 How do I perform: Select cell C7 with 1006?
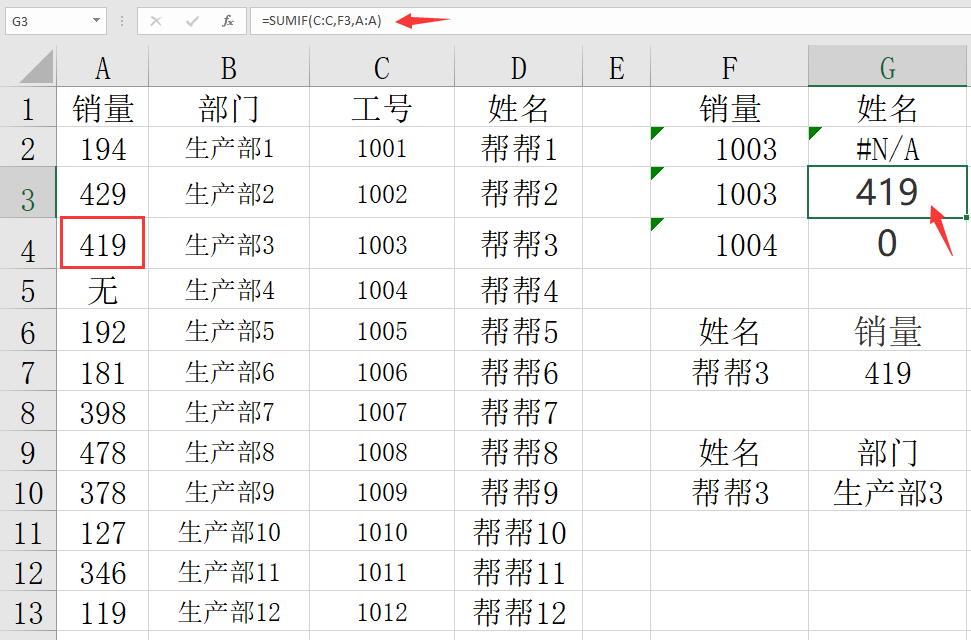tap(381, 371)
